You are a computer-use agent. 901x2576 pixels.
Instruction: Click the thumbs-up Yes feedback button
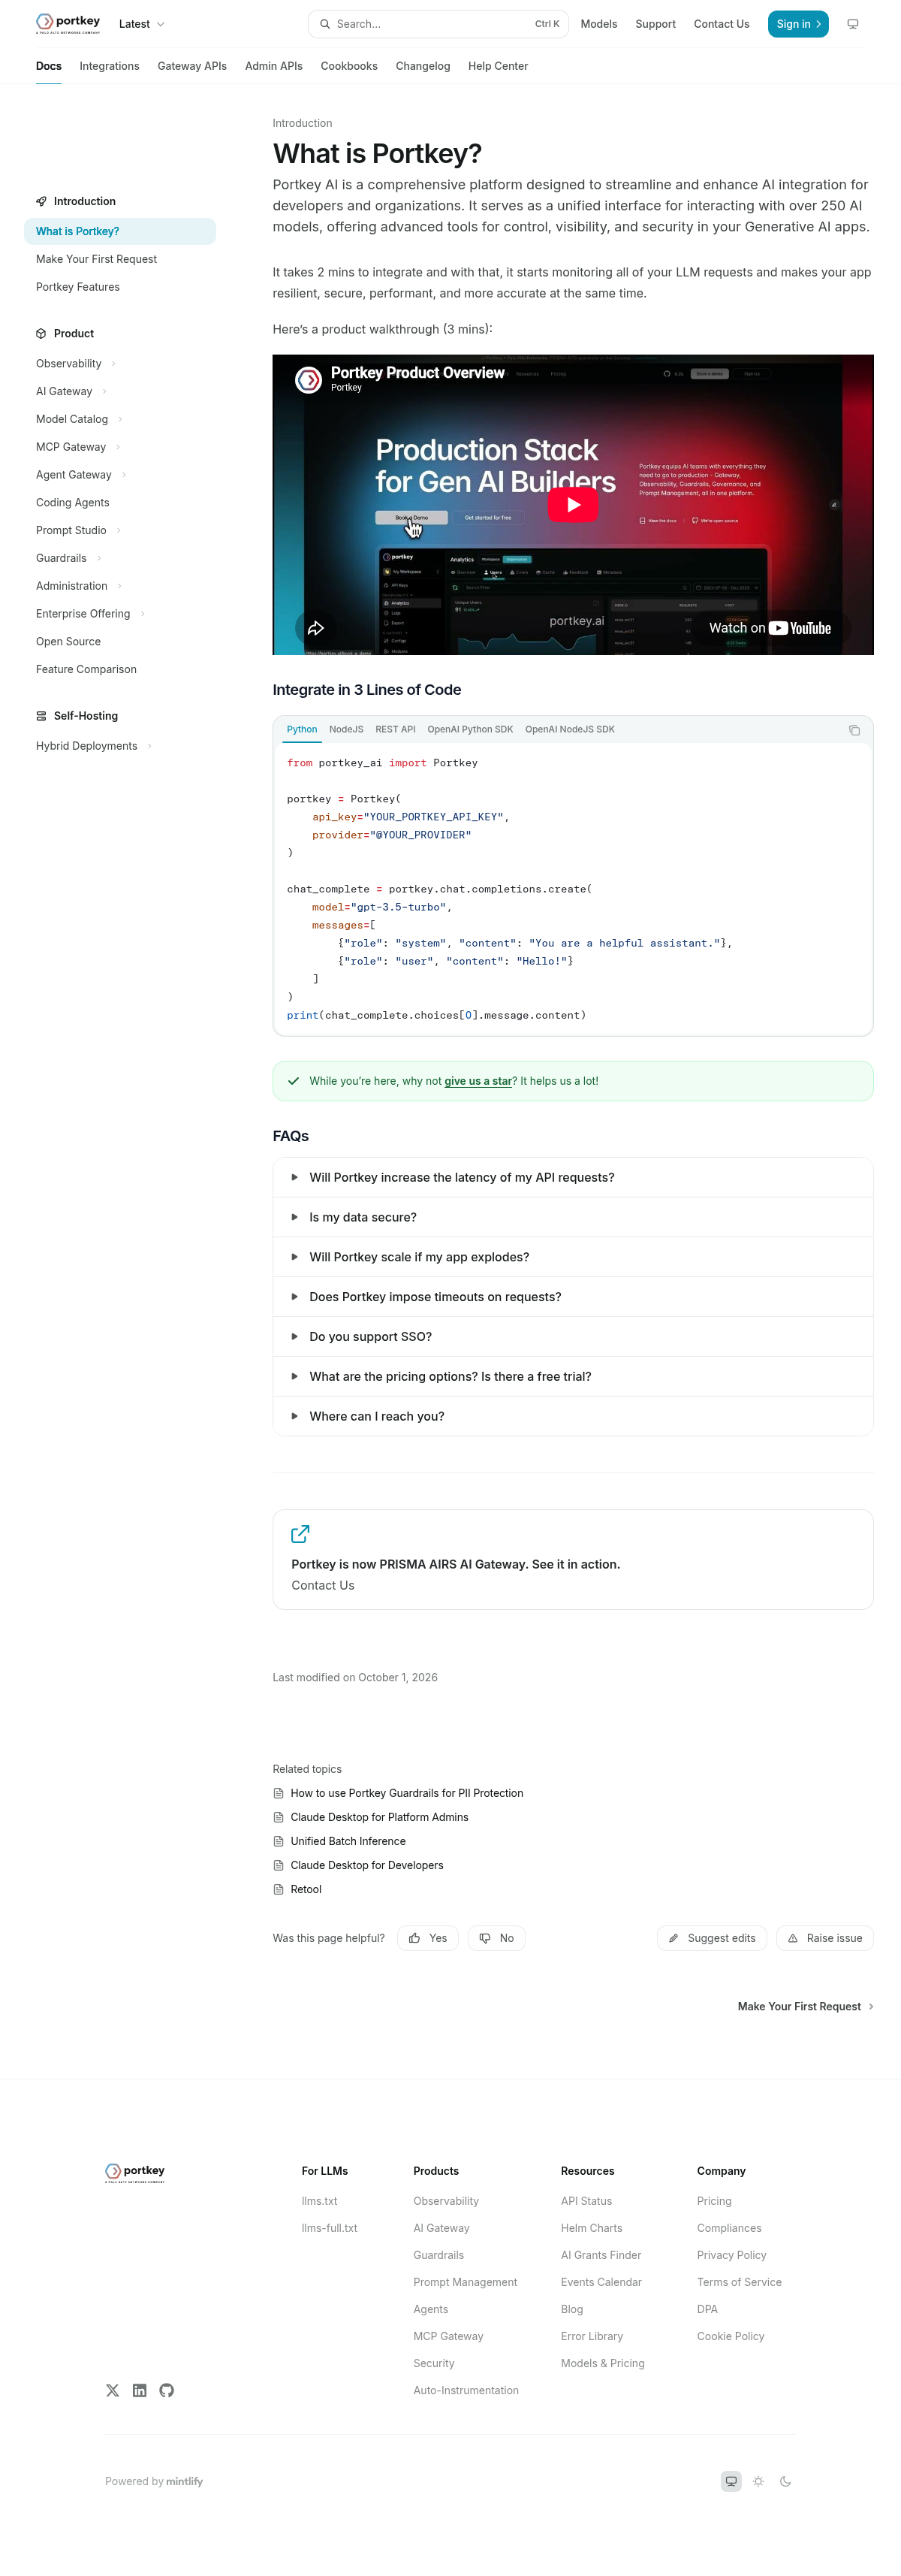click(x=428, y=1938)
